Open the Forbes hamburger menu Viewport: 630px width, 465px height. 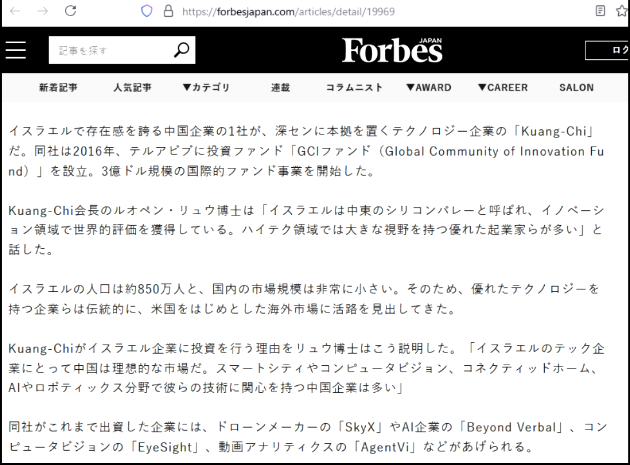[x=16, y=51]
